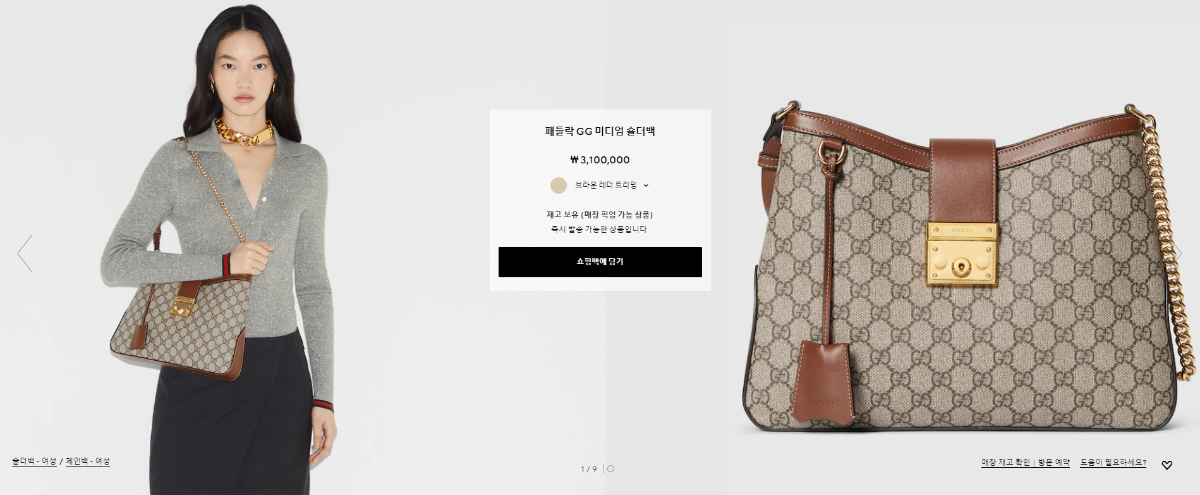This screenshot has width=1200, height=495.
Task: Go to the previous product image arrow
Action: [25, 253]
